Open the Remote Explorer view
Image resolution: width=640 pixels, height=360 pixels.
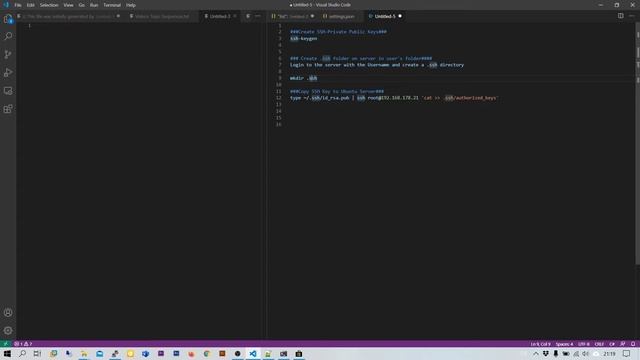(8, 91)
